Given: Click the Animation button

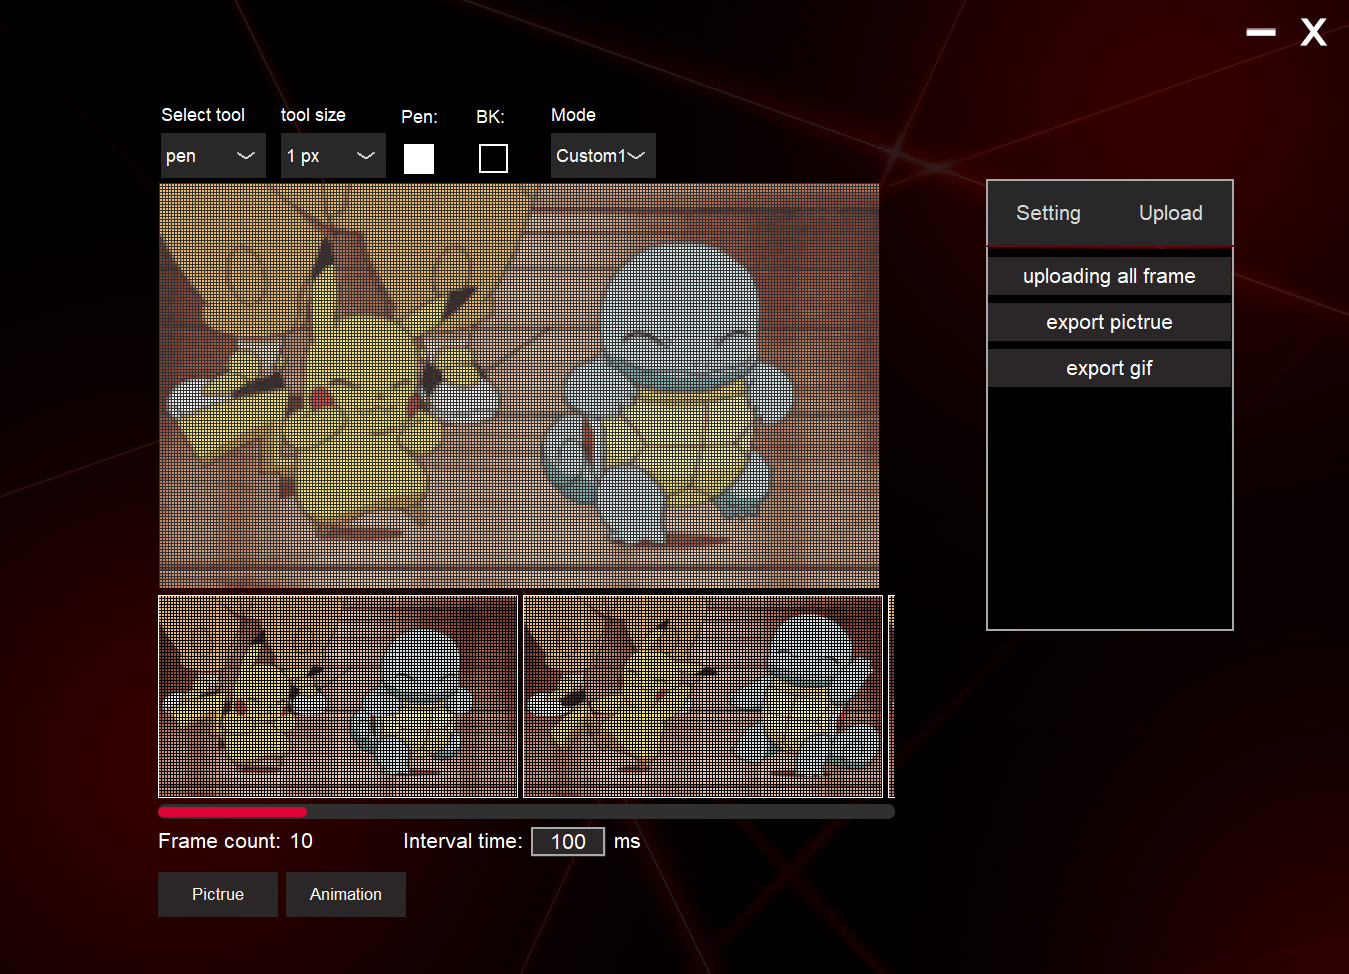Looking at the screenshot, I should click(346, 894).
